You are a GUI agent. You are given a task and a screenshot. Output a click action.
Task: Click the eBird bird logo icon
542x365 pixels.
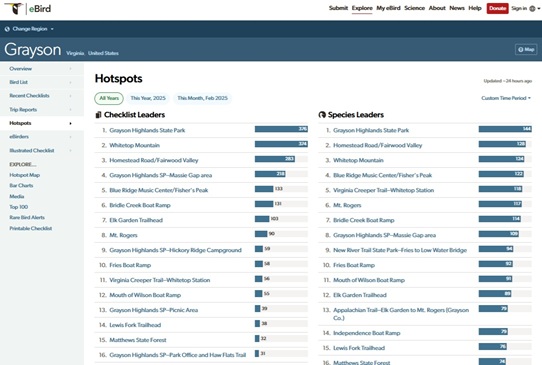[14, 8]
